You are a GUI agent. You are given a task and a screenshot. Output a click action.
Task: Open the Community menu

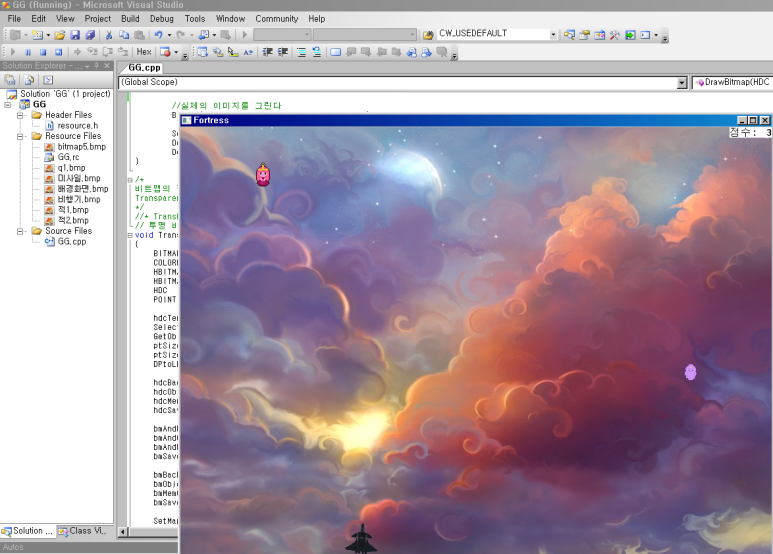coord(277,19)
